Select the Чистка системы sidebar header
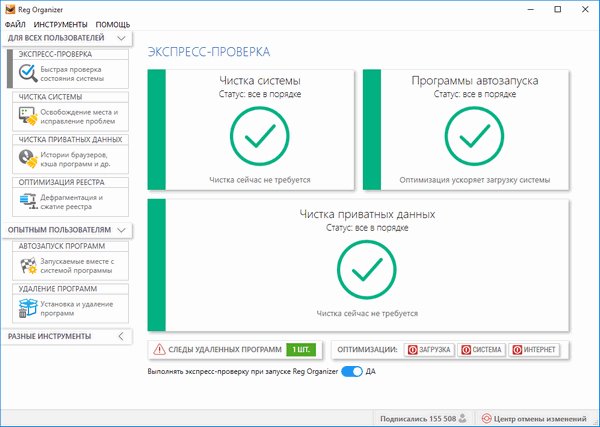This screenshot has height=427, width=600. tap(70, 97)
